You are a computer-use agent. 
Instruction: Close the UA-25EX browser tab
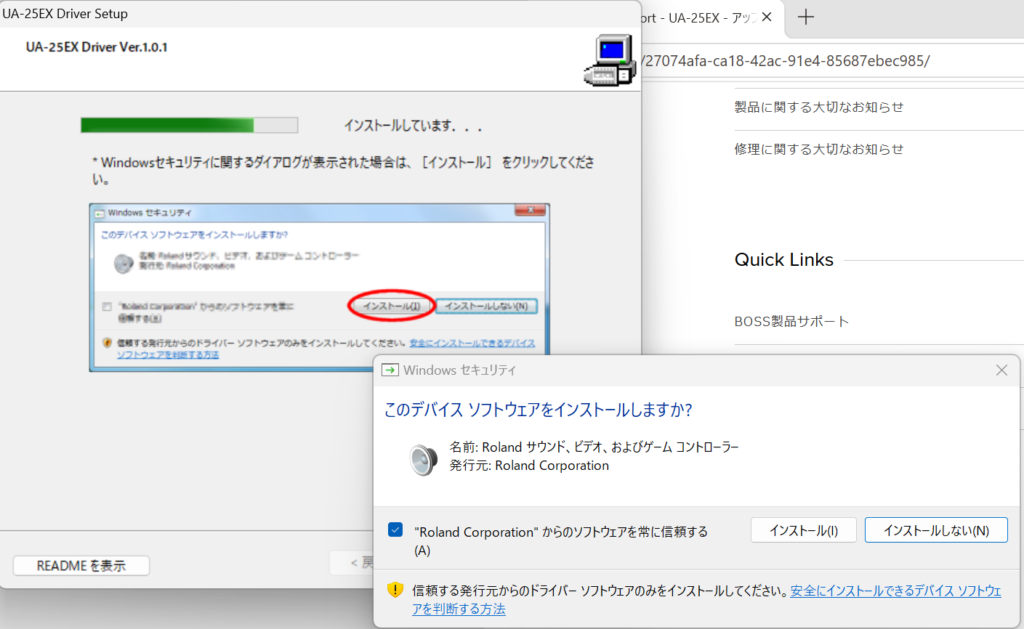click(x=767, y=17)
